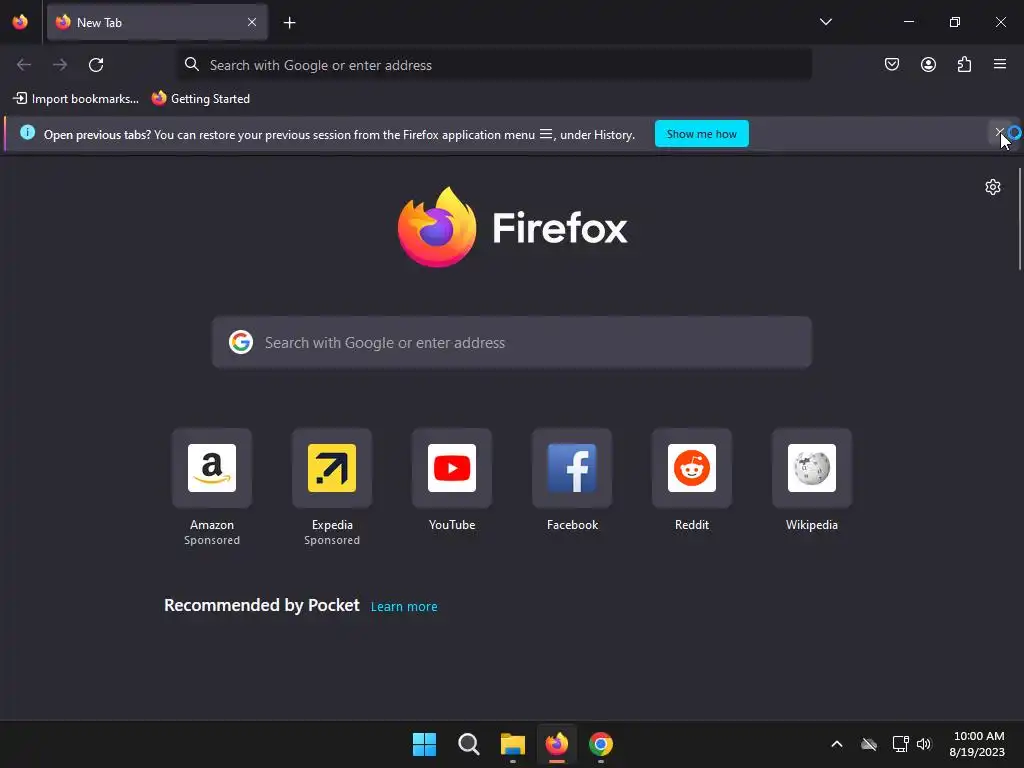Go back one page
The height and width of the screenshot is (768, 1024).
24,65
